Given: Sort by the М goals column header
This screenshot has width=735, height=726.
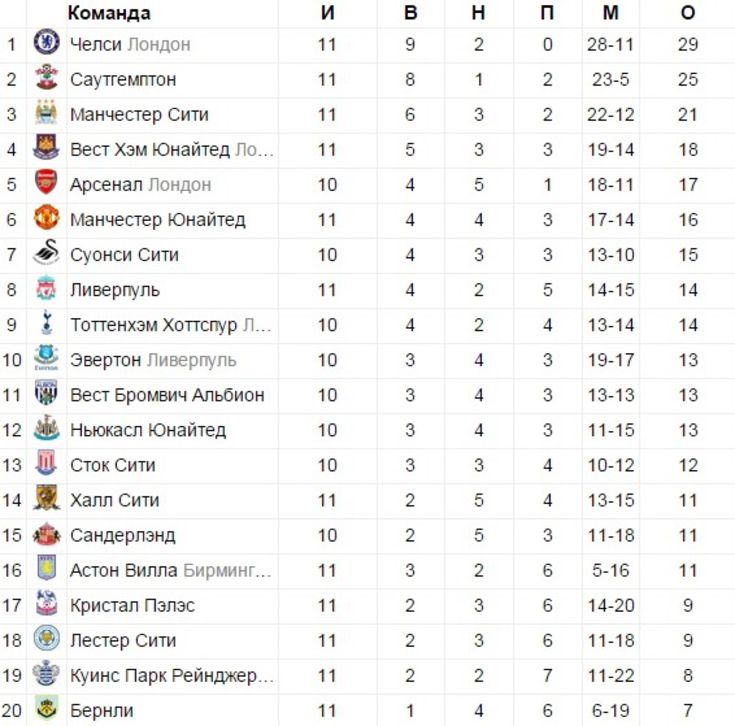Looking at the screenshot, I should pos(610,13).
